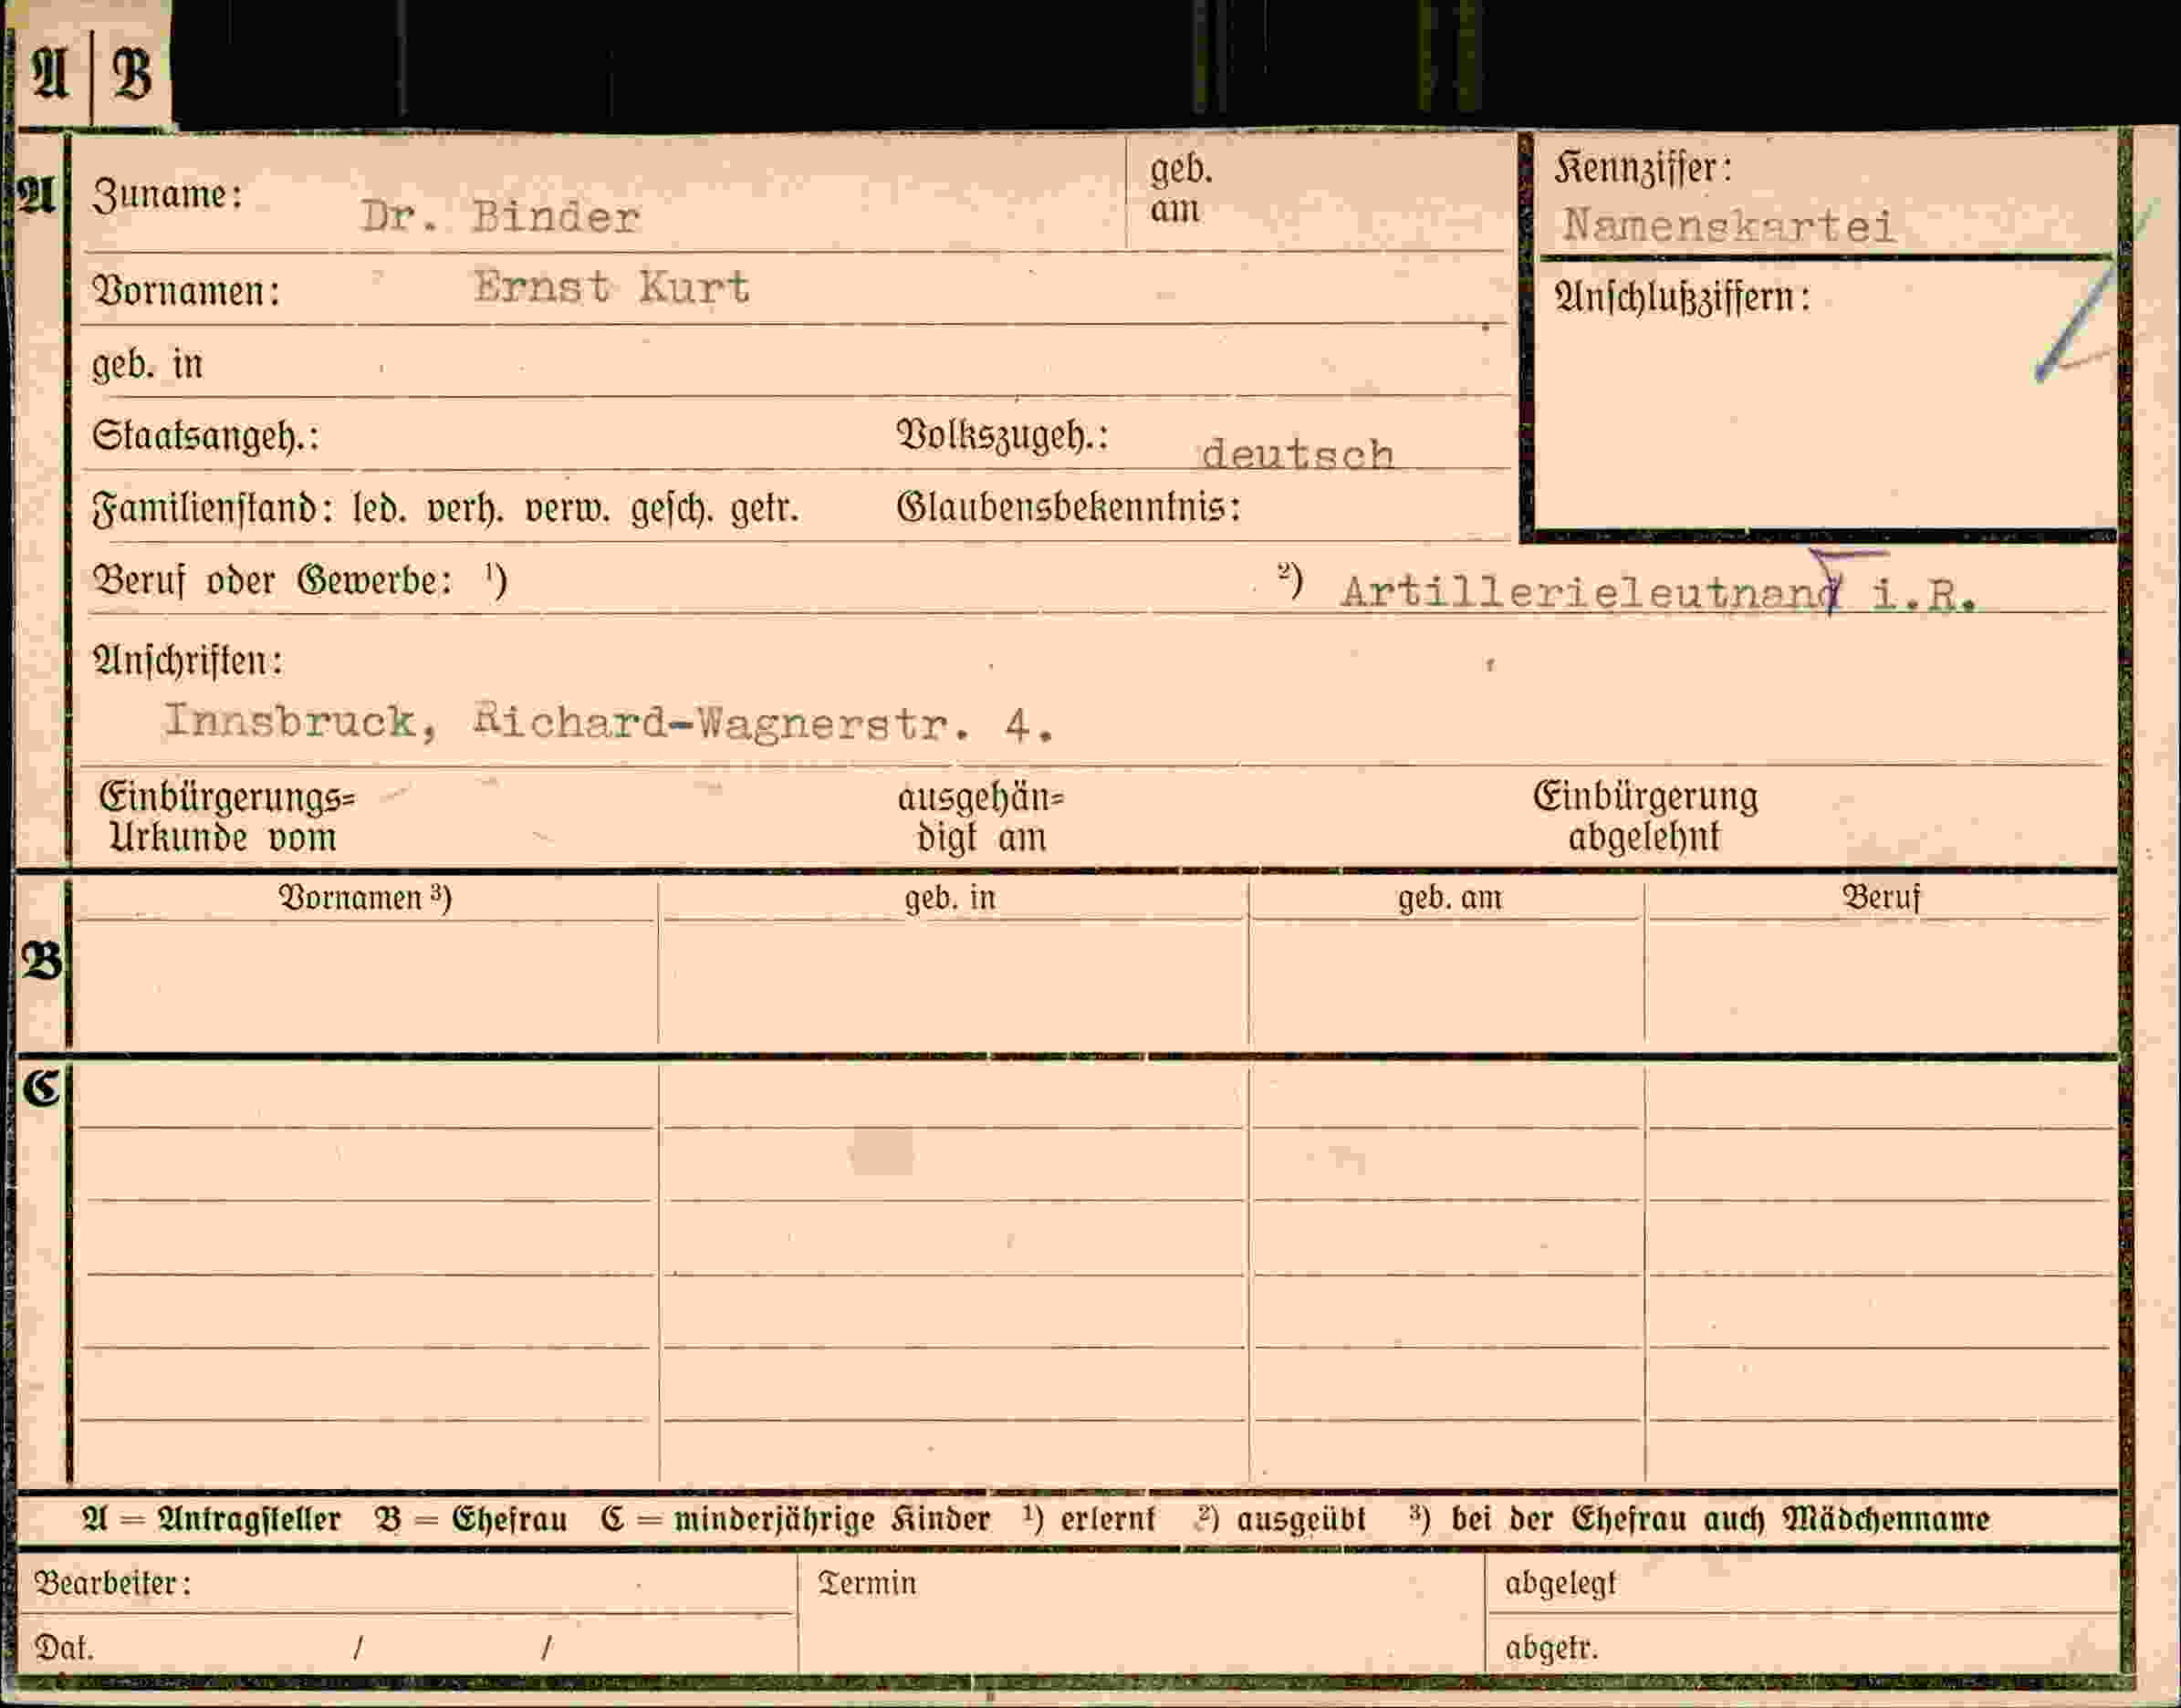Select the typed occupation 'Artillerieleutnant i.R.'
Viewport: 2181px width, 1708px height.
(x=1658, y=593)
